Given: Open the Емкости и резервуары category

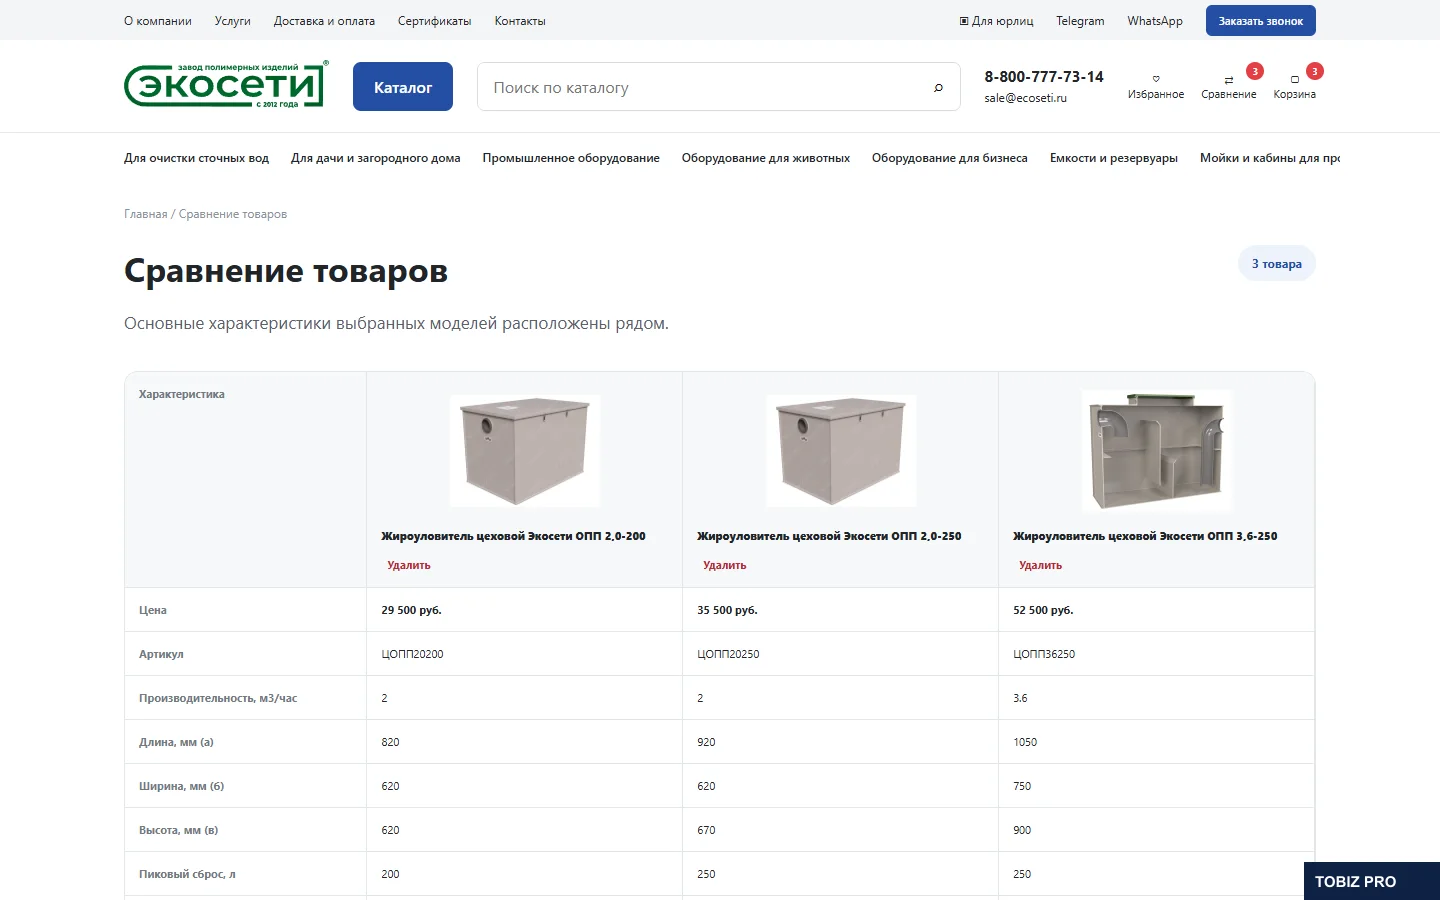Looking at the screenshot, I should (x=1114, y=158).
